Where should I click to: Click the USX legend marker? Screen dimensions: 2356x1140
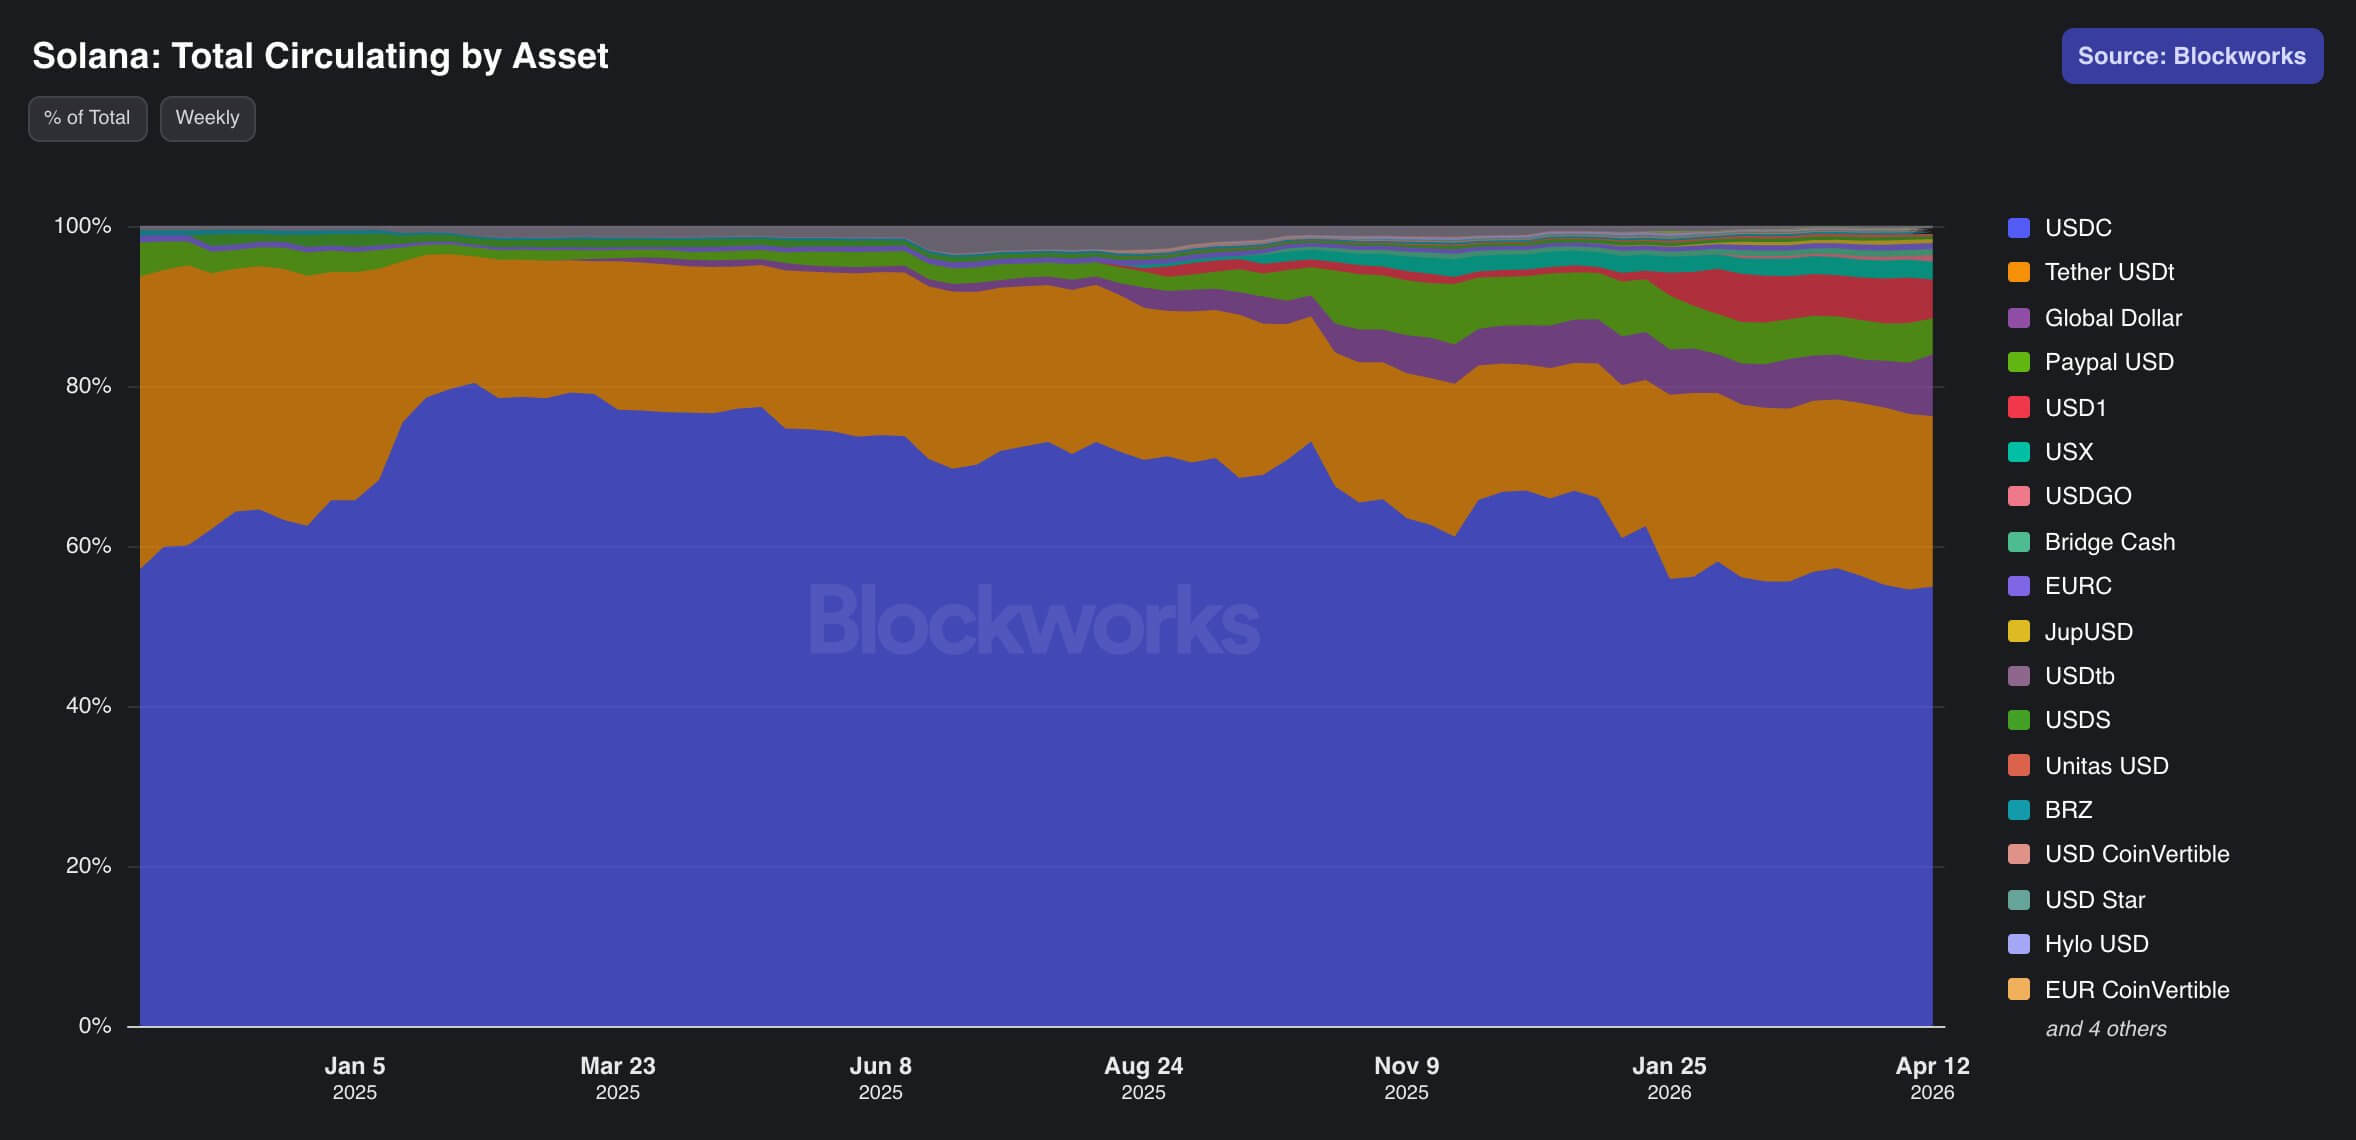(x=2017, y=452)
